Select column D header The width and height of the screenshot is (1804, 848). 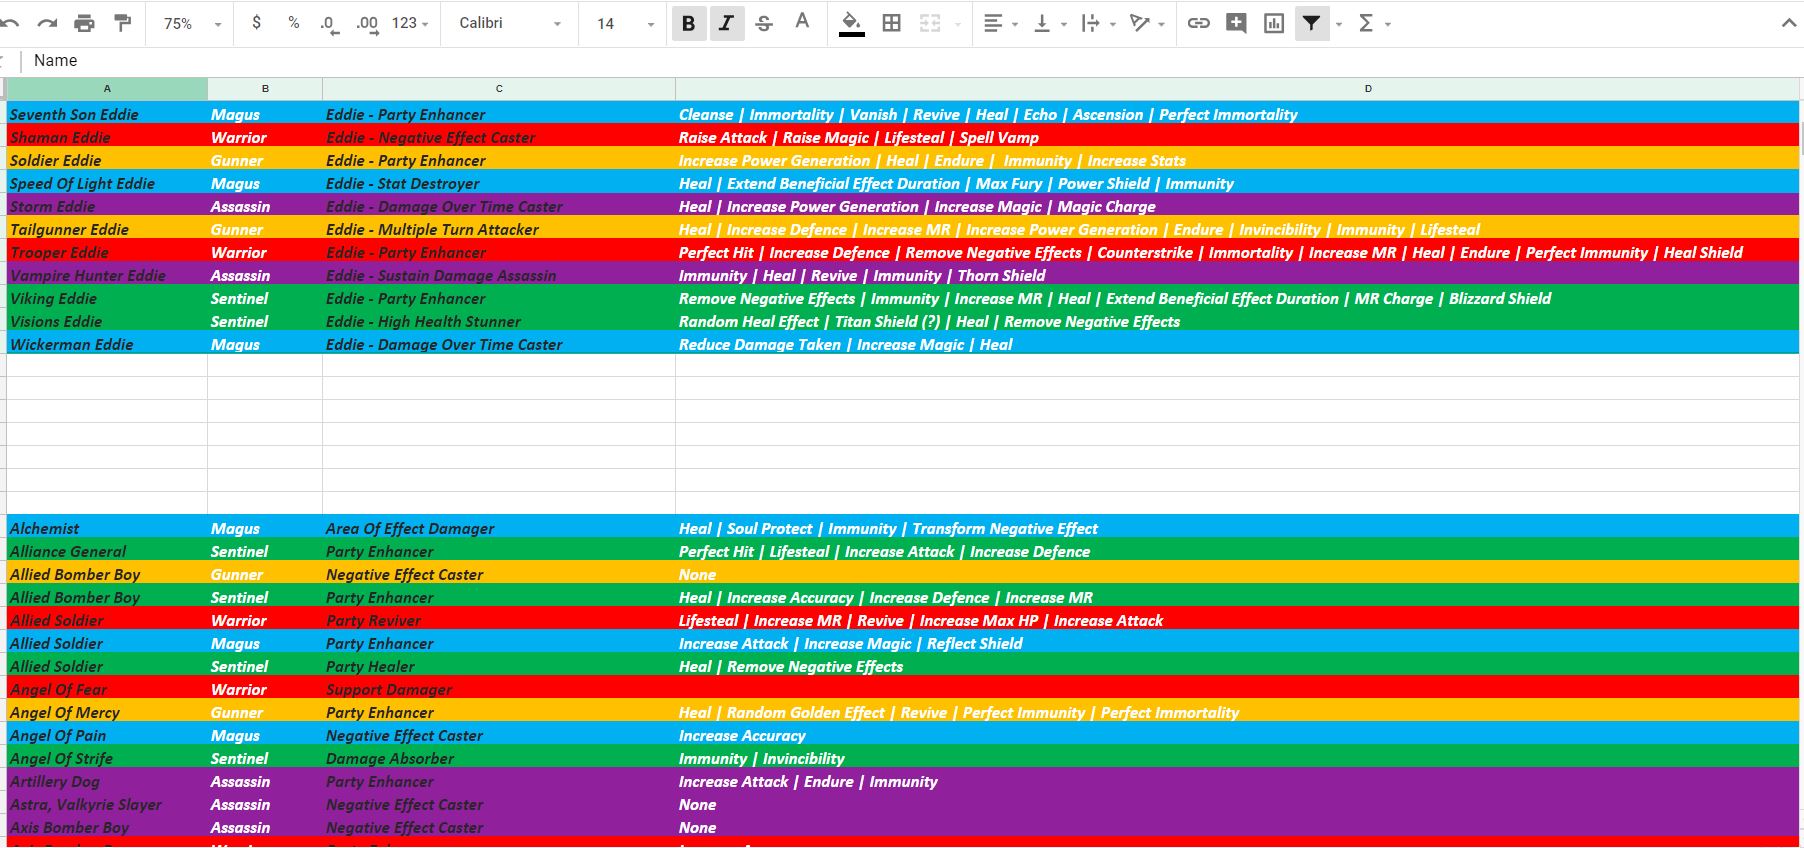click(1367, 89)
